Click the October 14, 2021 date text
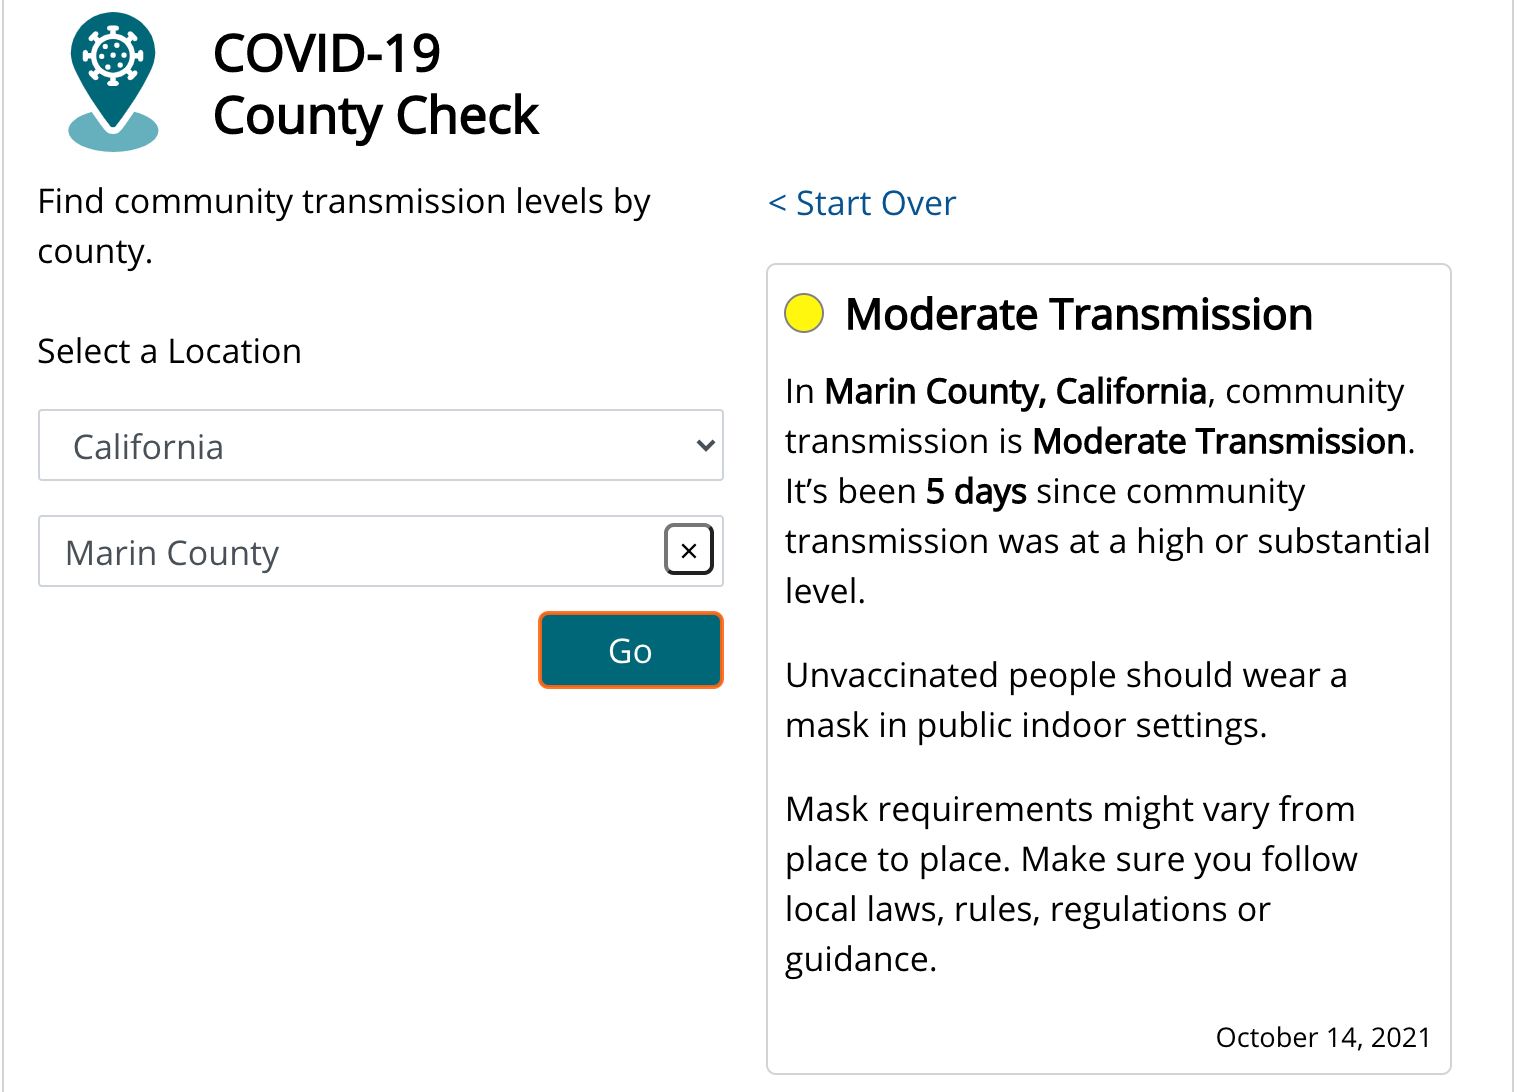1525x1092 pixels. click(x=1323, y=1037)
